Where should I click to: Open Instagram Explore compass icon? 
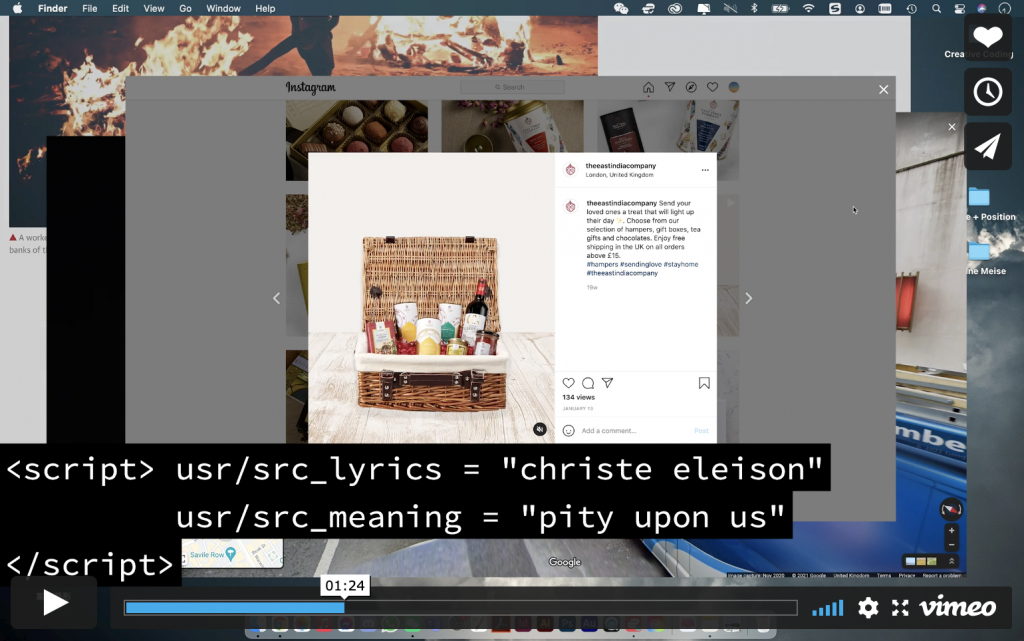[x=691, y=87]
